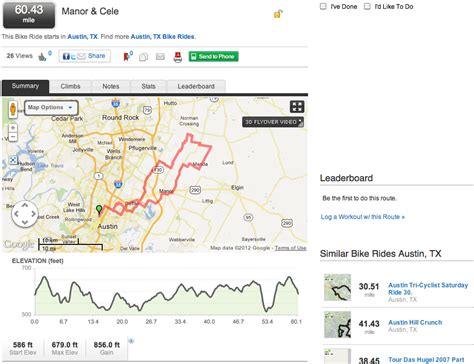Click the padlock privacy icon

tap(278, 14)
